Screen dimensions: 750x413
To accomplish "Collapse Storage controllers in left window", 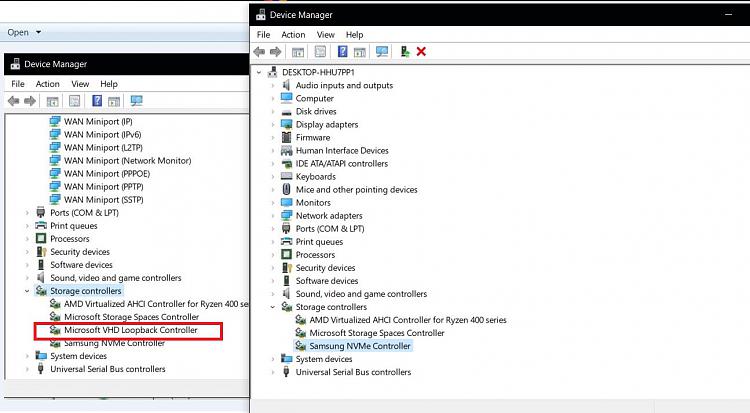I will tap(27, 291).
